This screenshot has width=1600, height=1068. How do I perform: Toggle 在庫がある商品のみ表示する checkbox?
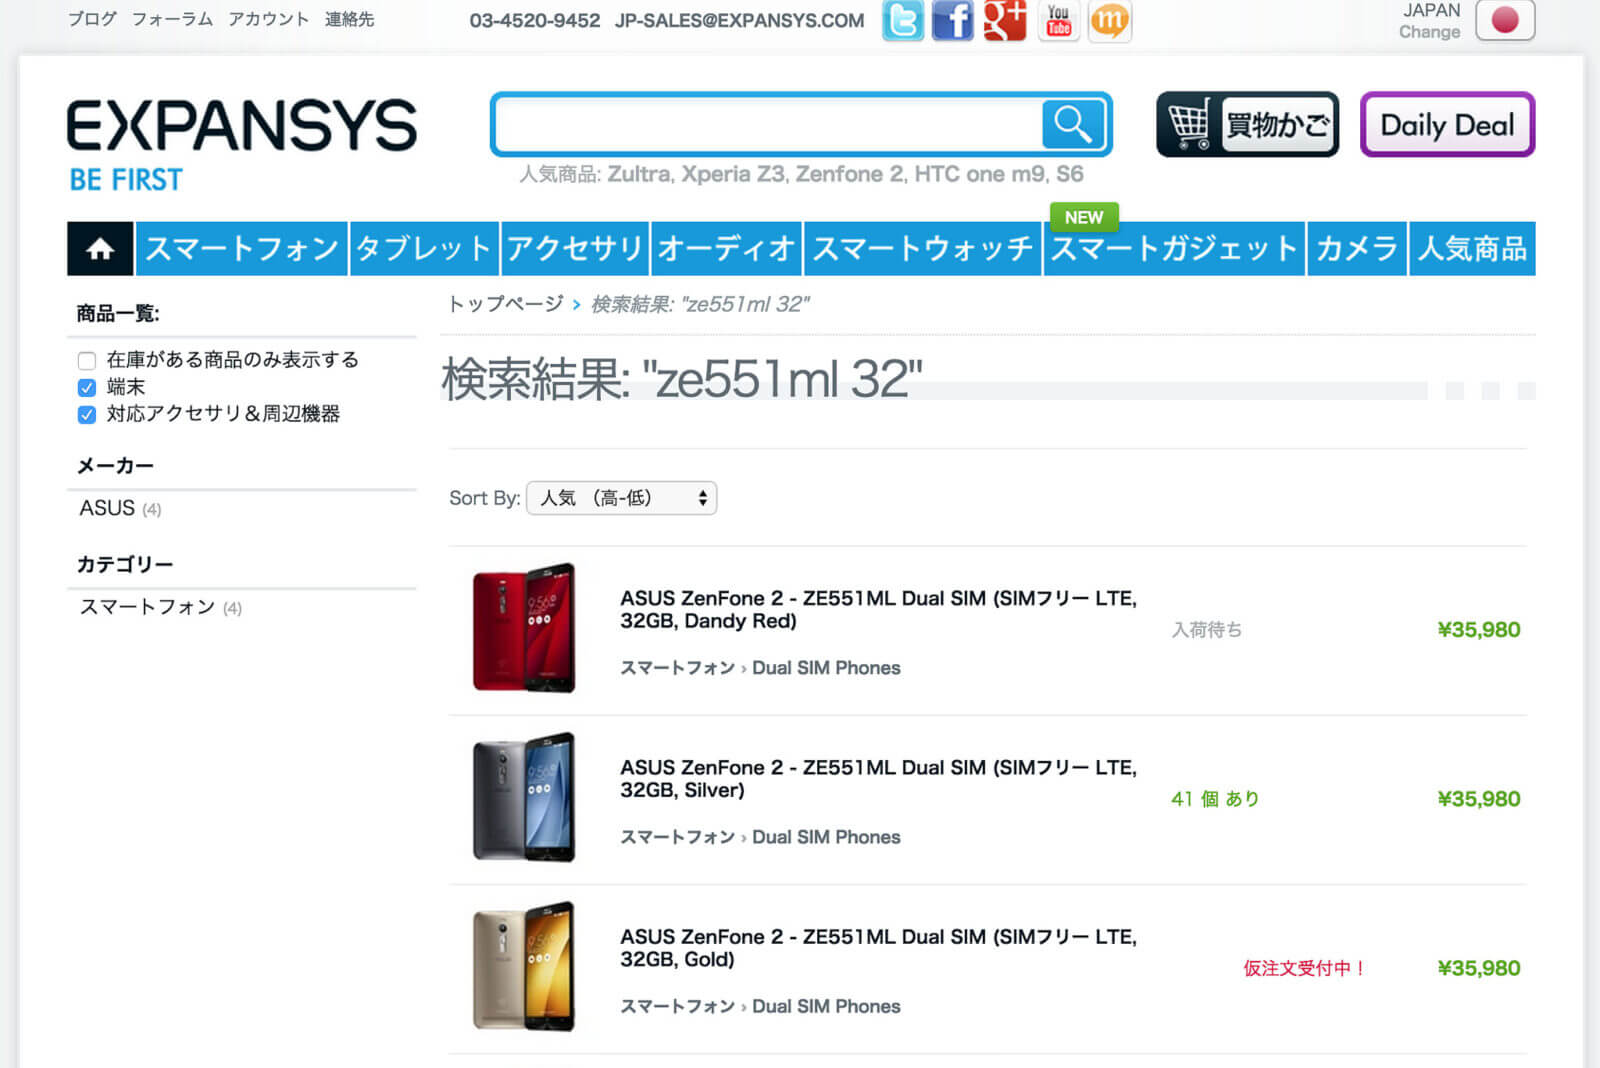[x=87, y=360]
